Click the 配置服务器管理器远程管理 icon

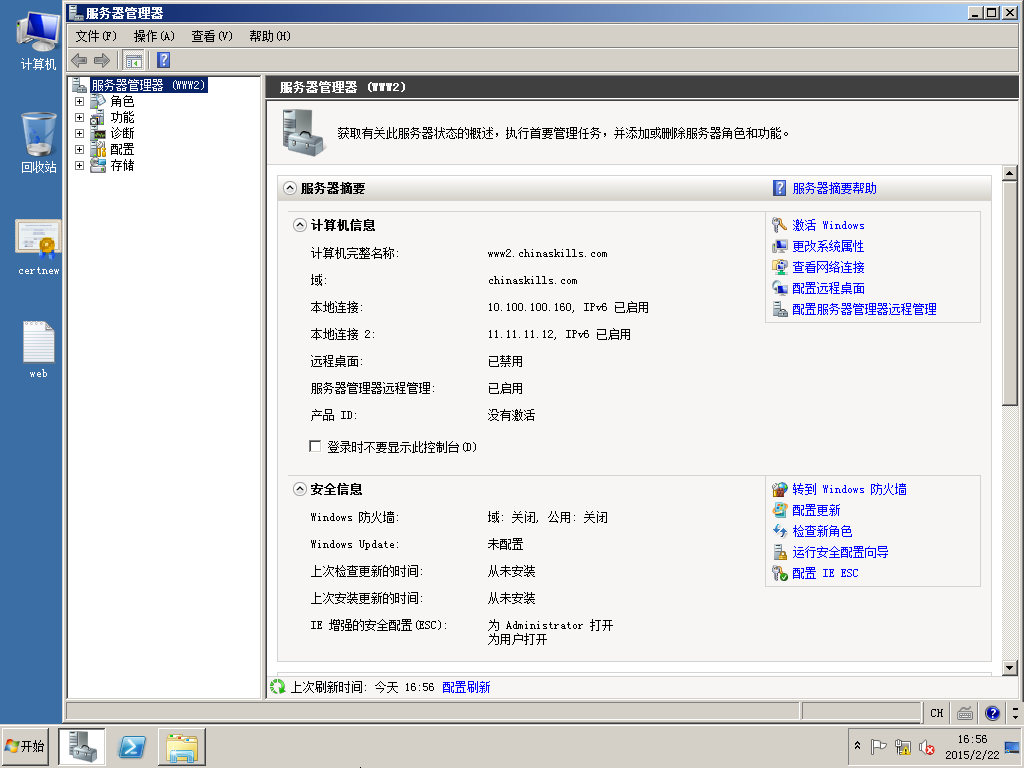(779, 309)
